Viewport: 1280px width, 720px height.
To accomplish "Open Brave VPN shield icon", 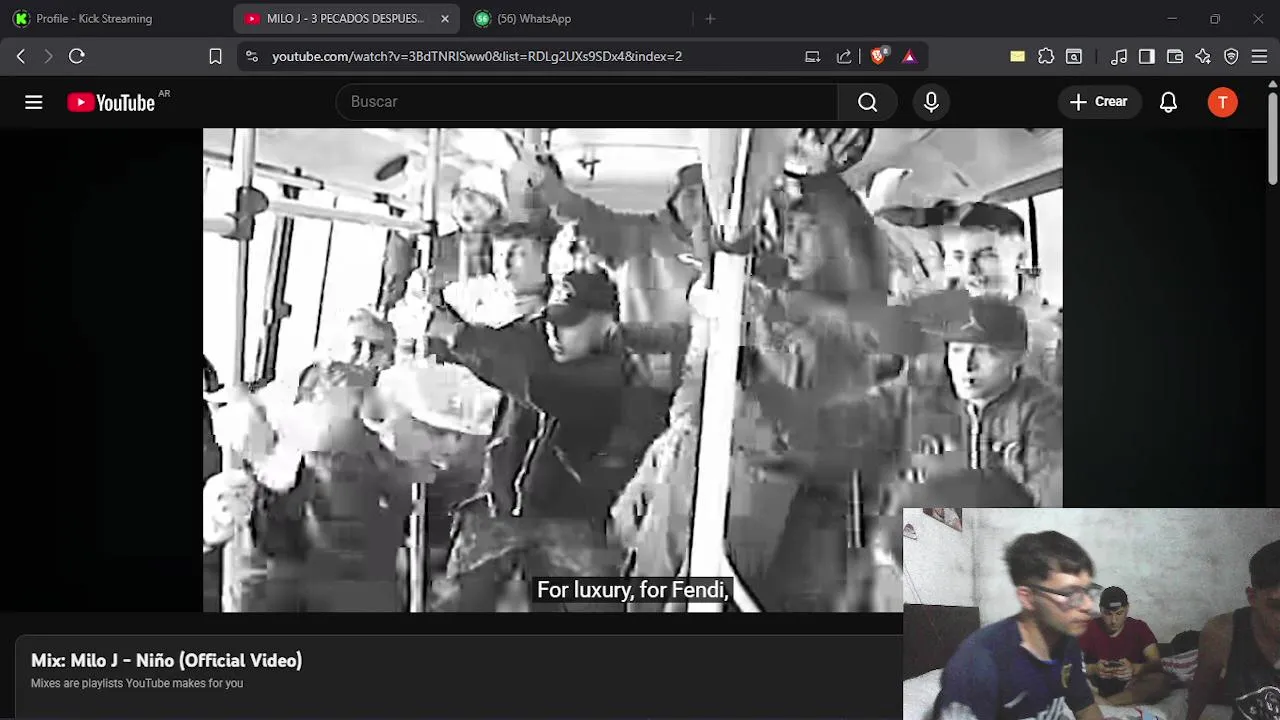I will 1231,56.
